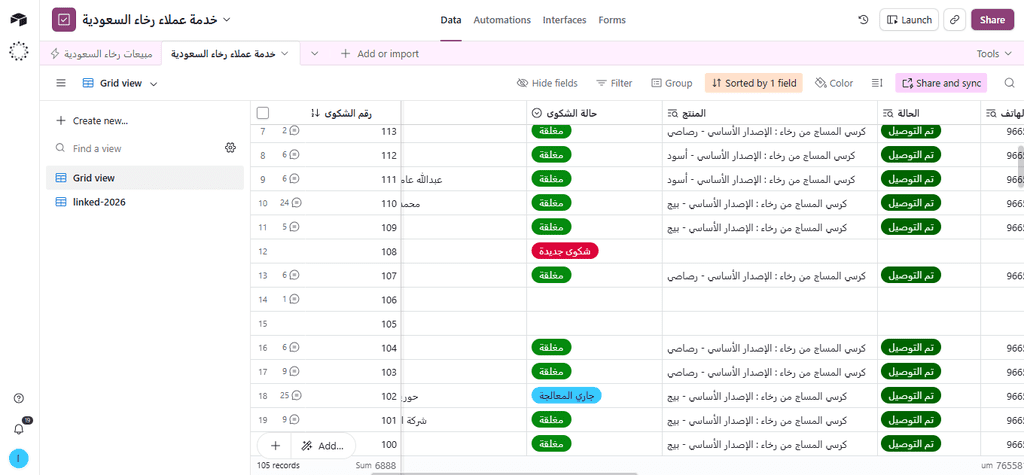Open the Filter options
This screenshot has width=1024, height=475.
pos(614,83)
